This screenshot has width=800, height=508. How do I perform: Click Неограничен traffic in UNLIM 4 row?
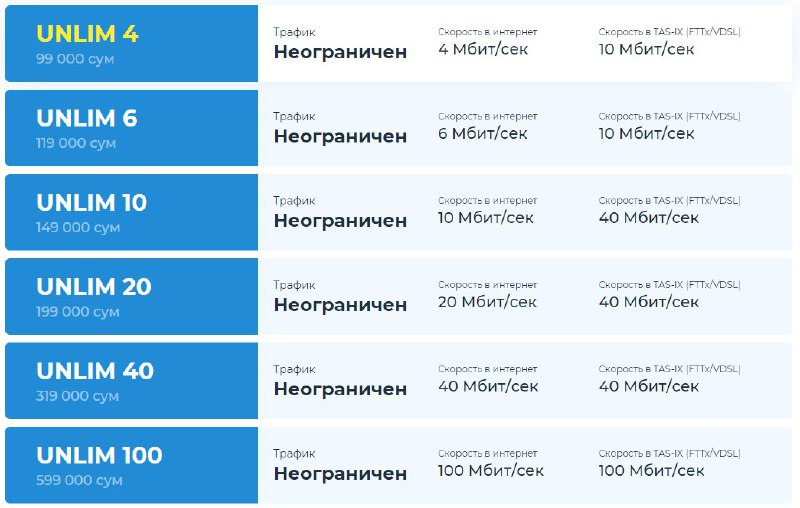(340, 52)
